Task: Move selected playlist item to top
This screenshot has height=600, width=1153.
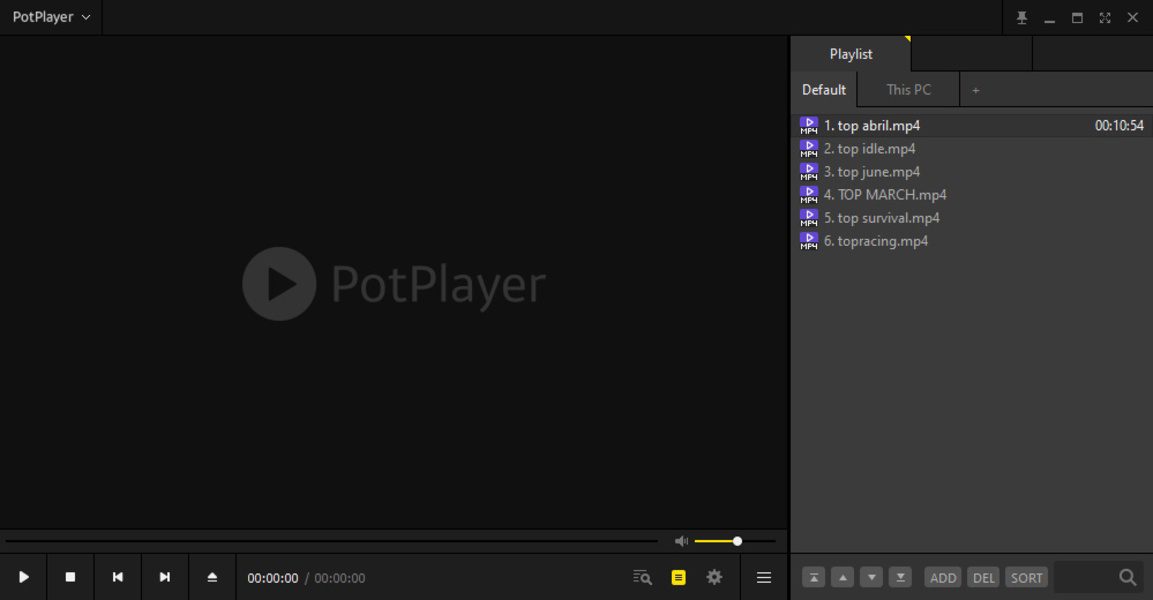Action: (813, 577)
